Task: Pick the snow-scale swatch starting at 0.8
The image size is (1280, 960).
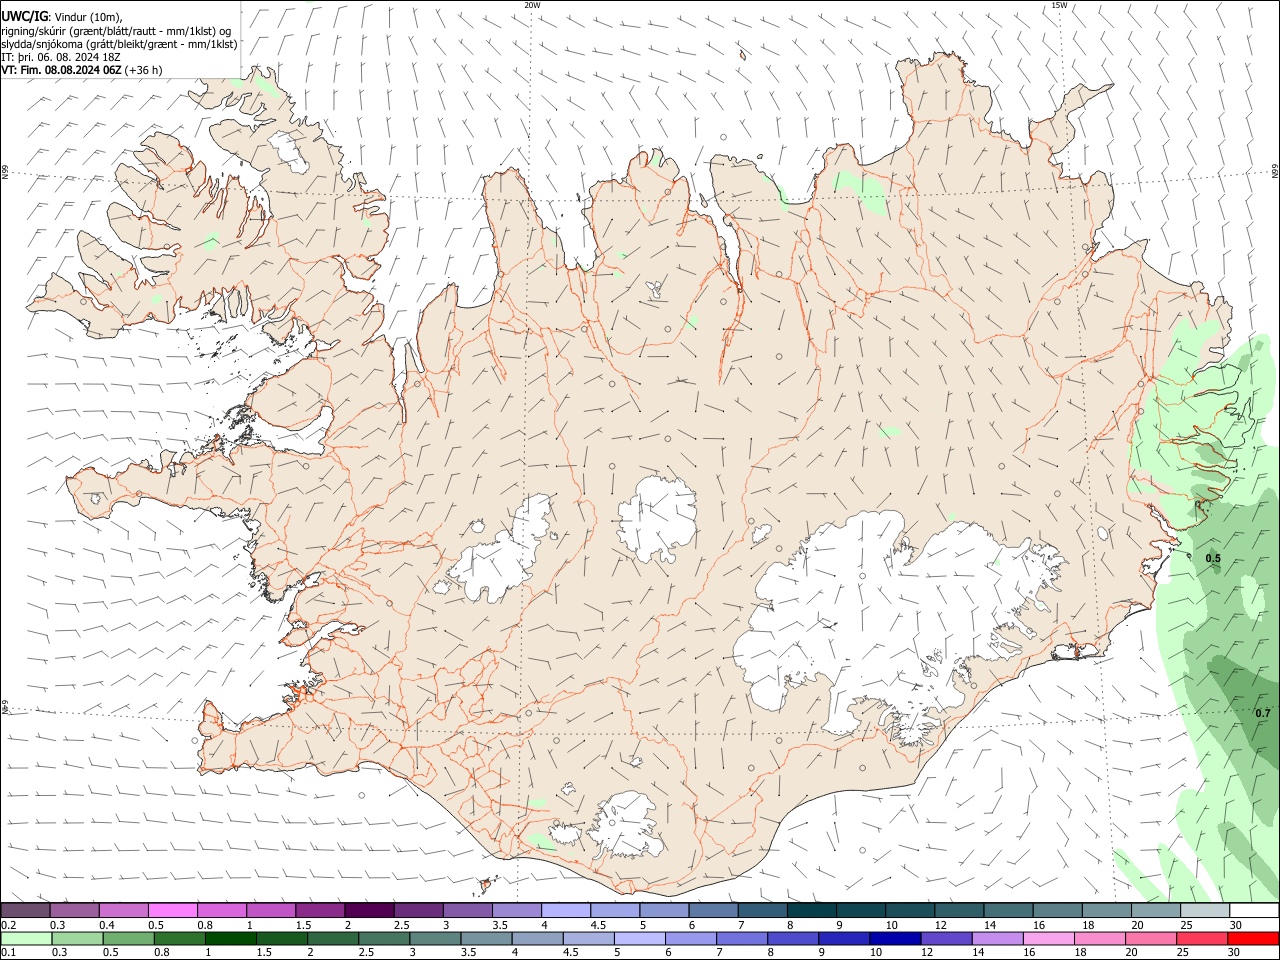Action: click(x=221, y=910)
